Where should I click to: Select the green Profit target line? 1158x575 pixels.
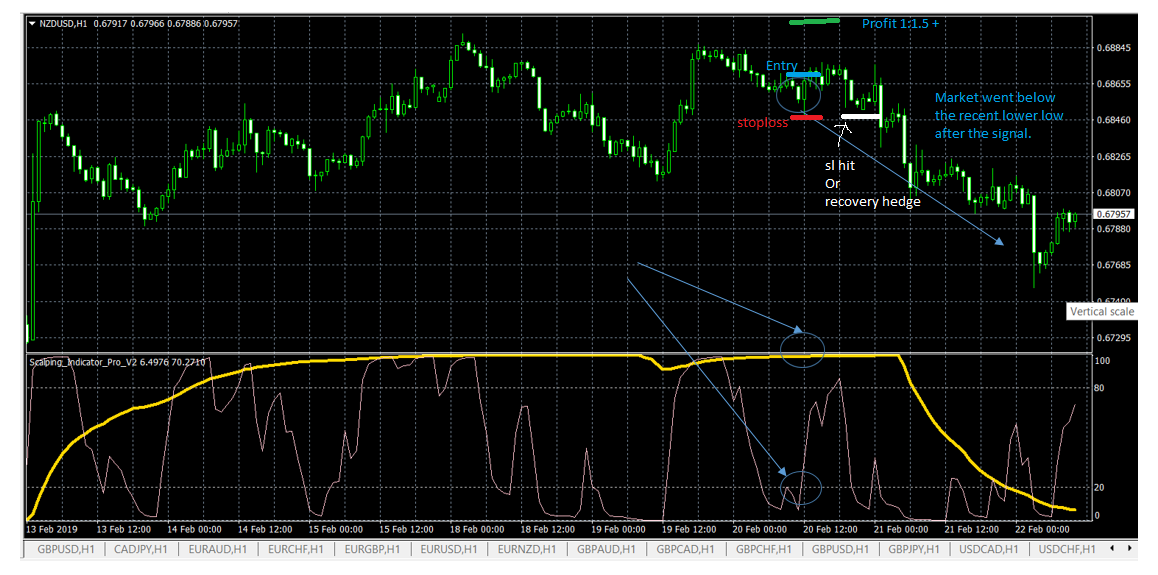(x=814, y=21)
